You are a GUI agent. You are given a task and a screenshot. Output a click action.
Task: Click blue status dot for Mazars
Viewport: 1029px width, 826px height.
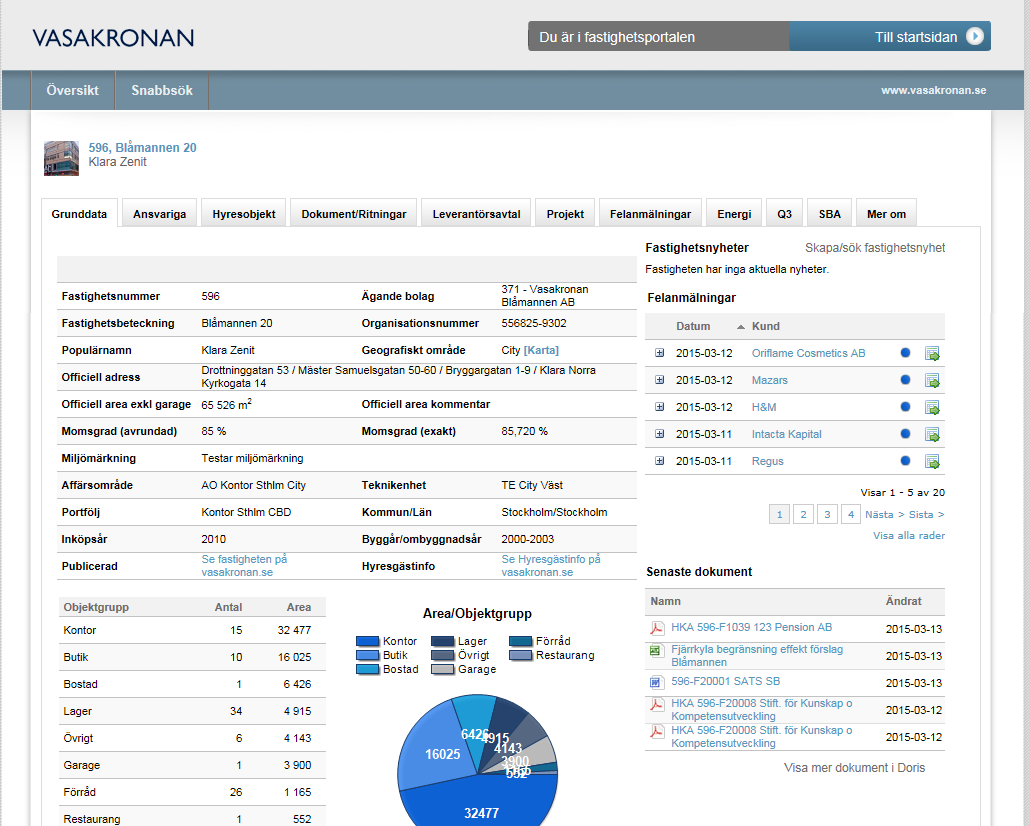906,379
